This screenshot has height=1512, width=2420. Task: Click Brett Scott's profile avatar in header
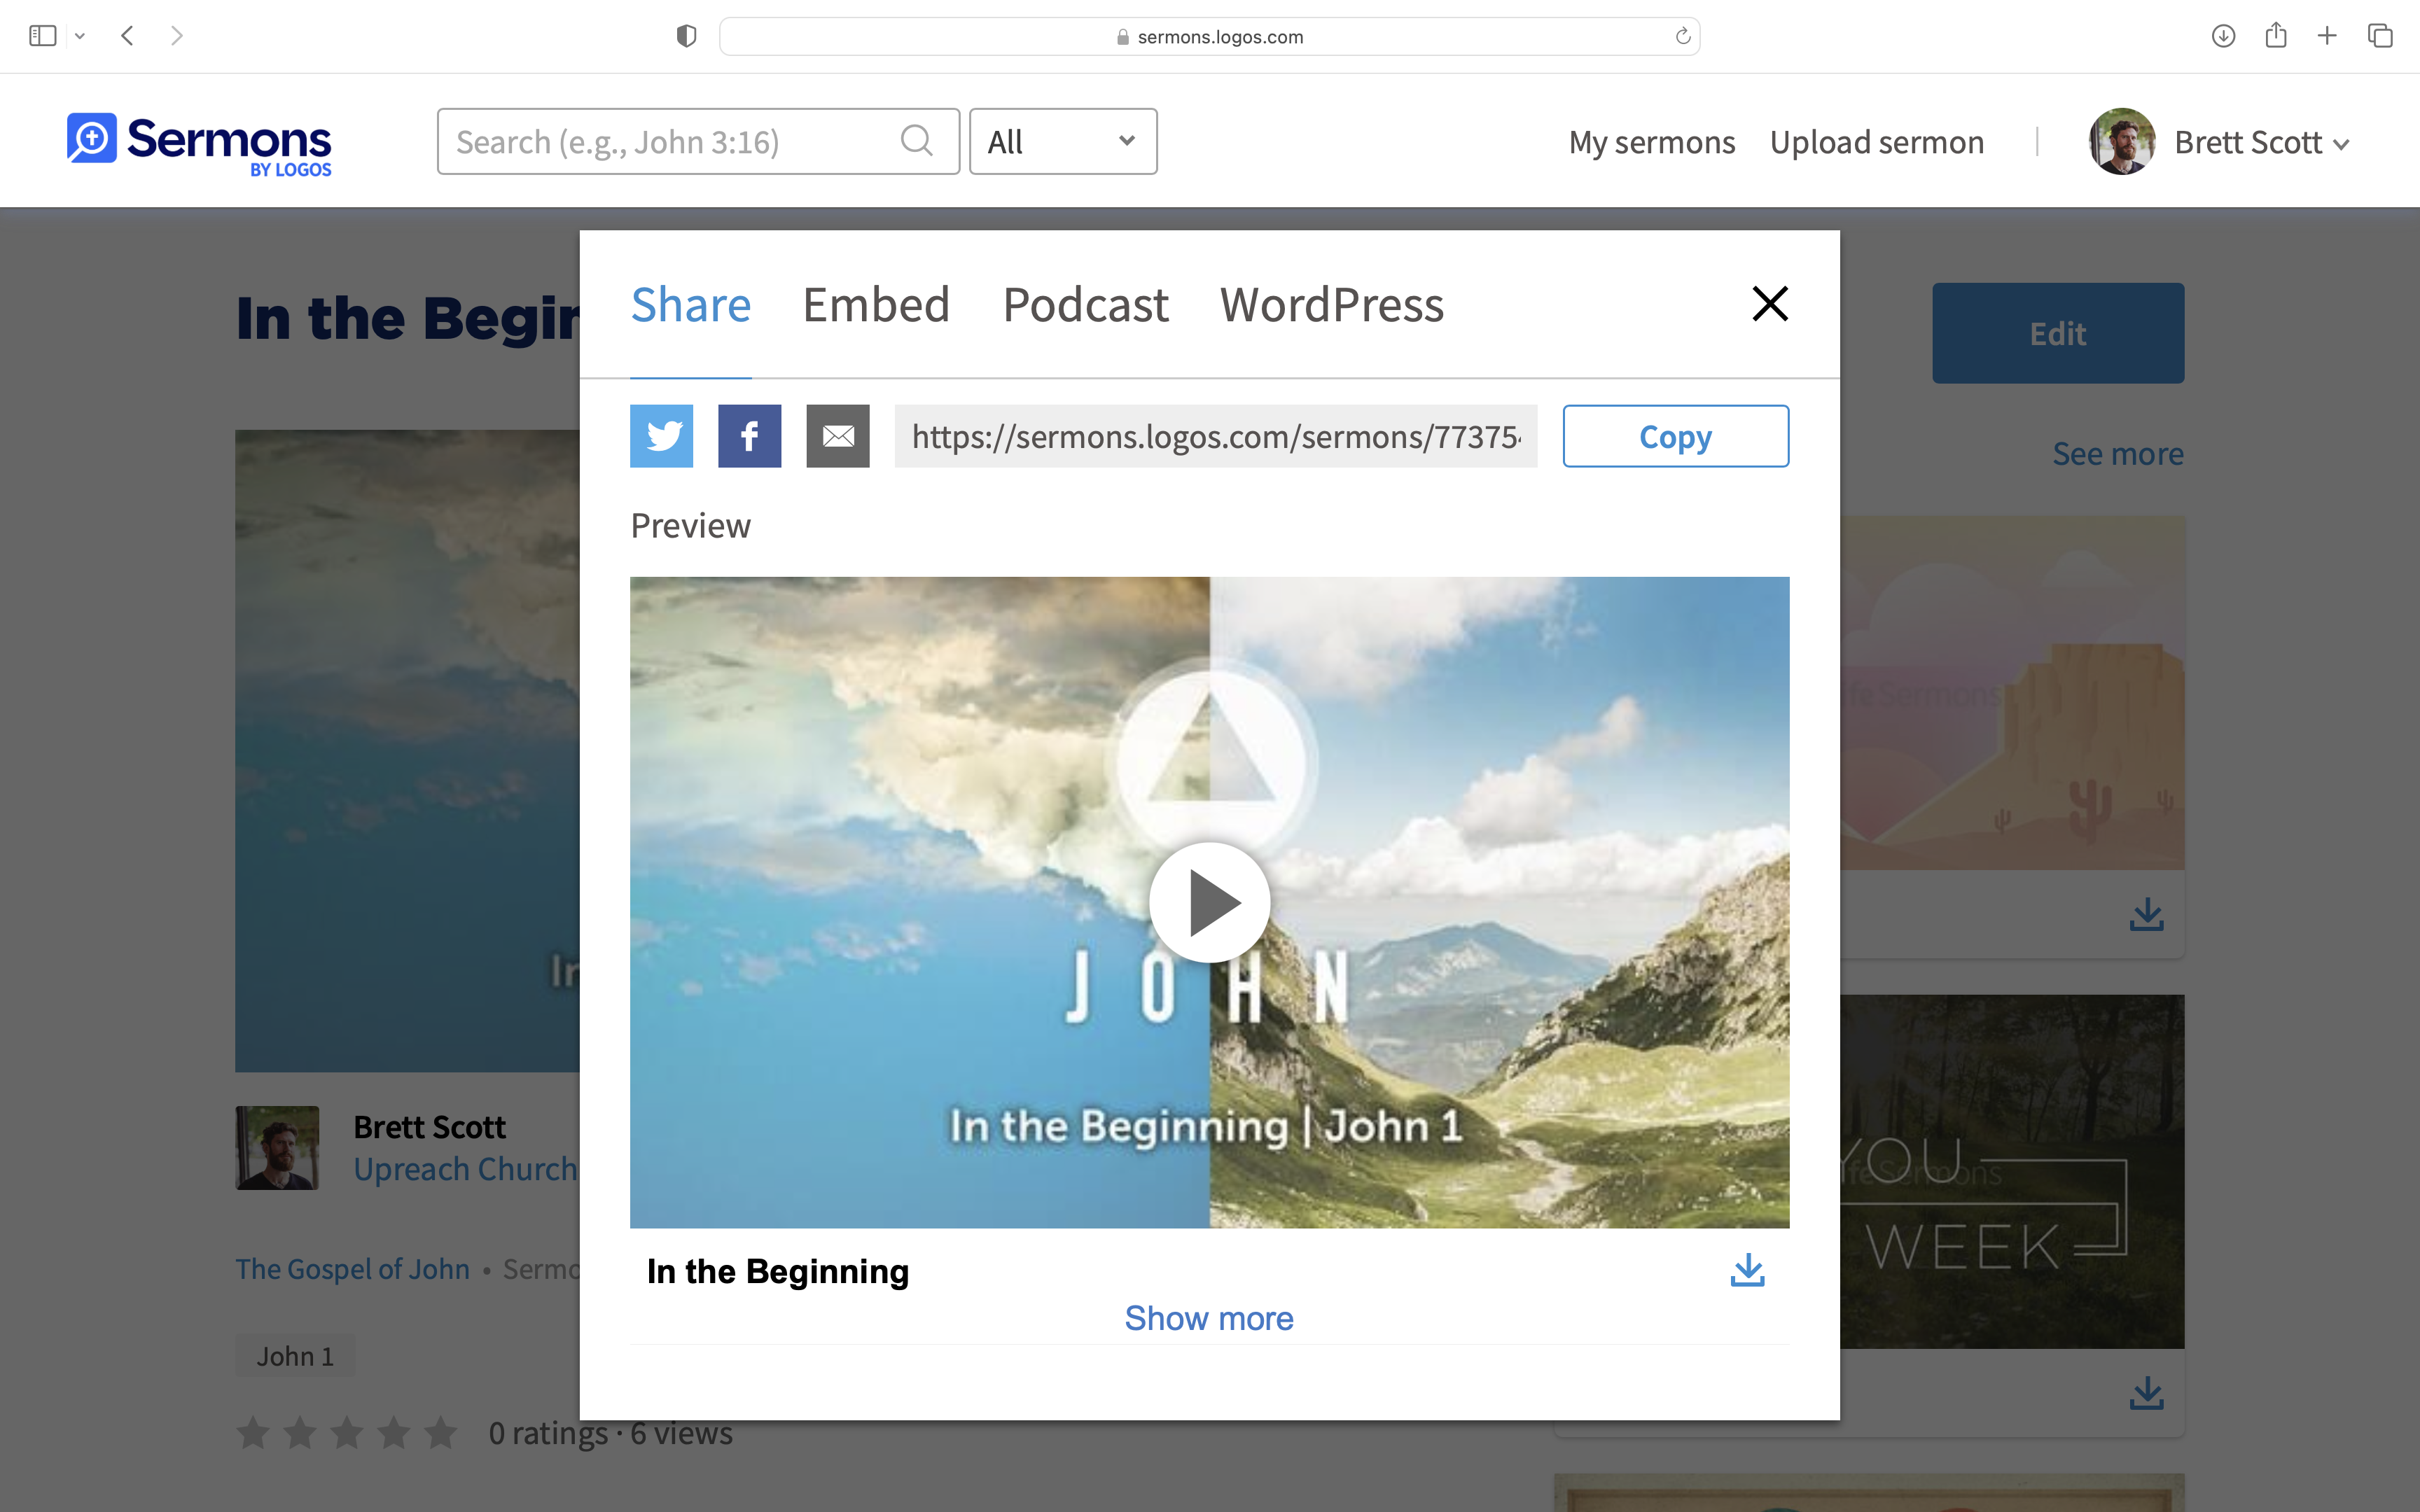[2122, 141]
